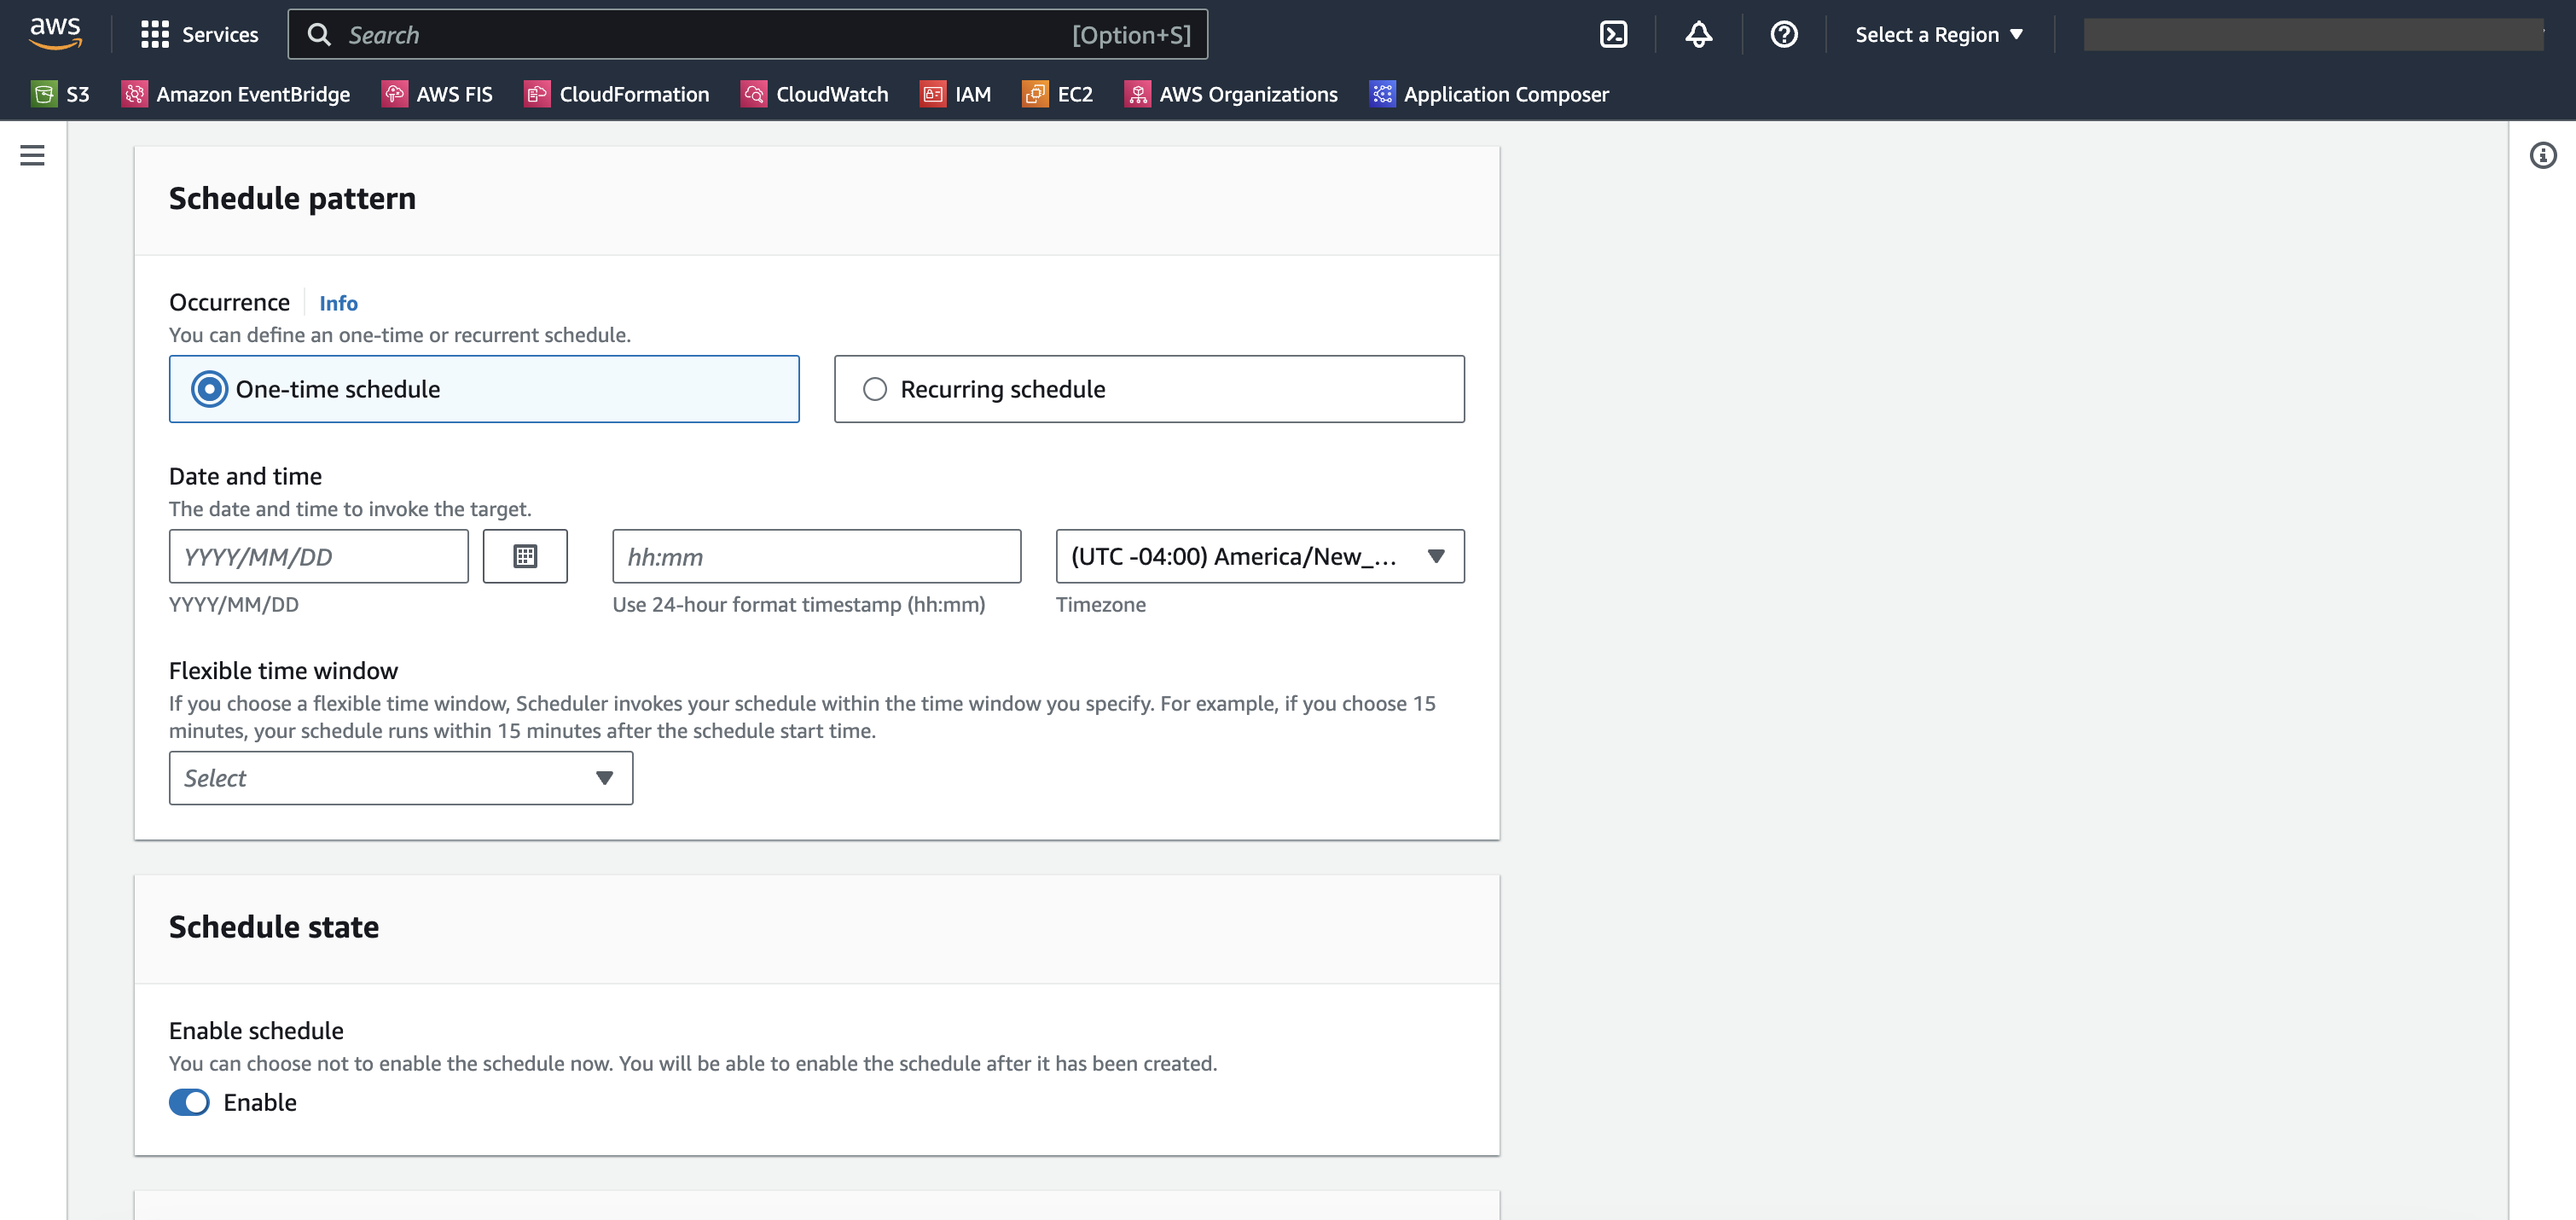Launch CloudShell from the top bar
Viewport: 2576px width, 1220px height.
pos(1613,34)
